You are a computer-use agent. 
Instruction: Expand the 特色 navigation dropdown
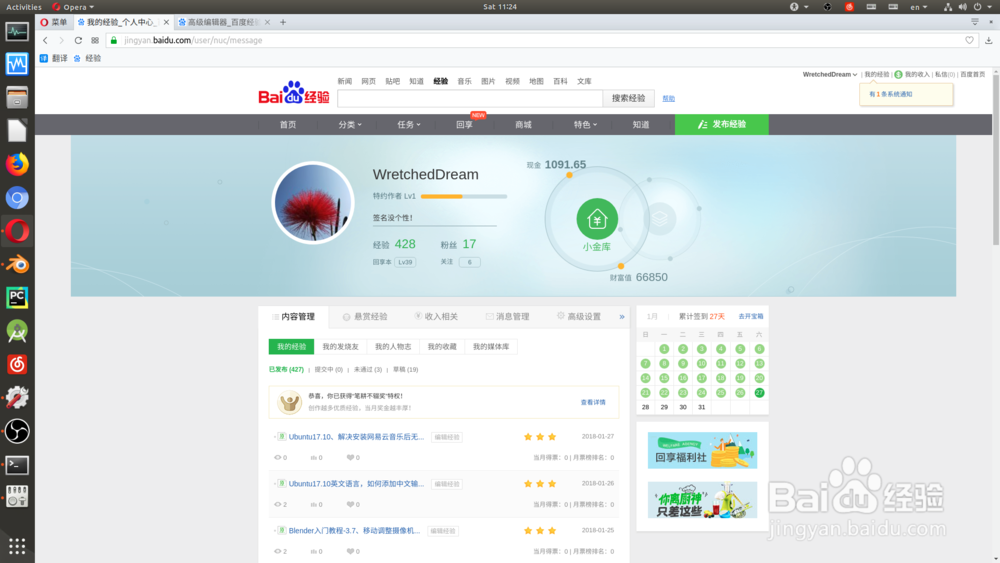point(585,125)
